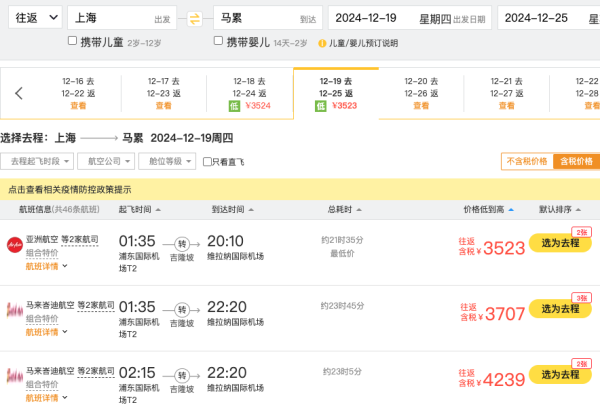
Task: Click the 上海 departure city field
Action: tap(122, 18)
